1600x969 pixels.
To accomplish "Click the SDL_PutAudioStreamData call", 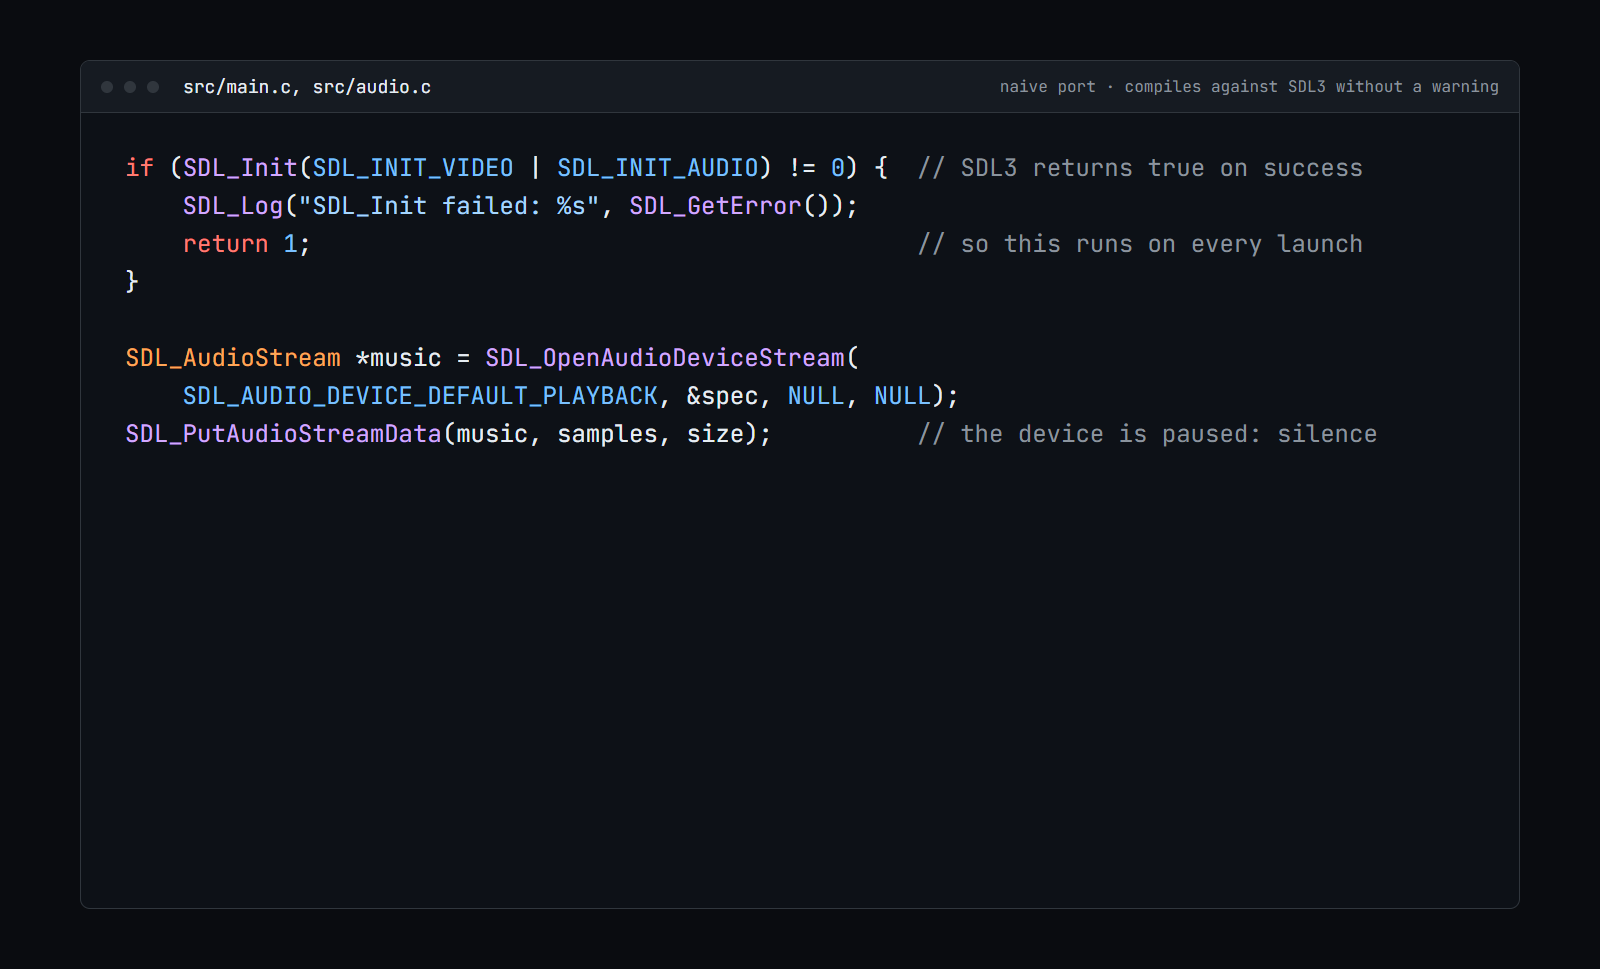I will (x=283, y=433).
